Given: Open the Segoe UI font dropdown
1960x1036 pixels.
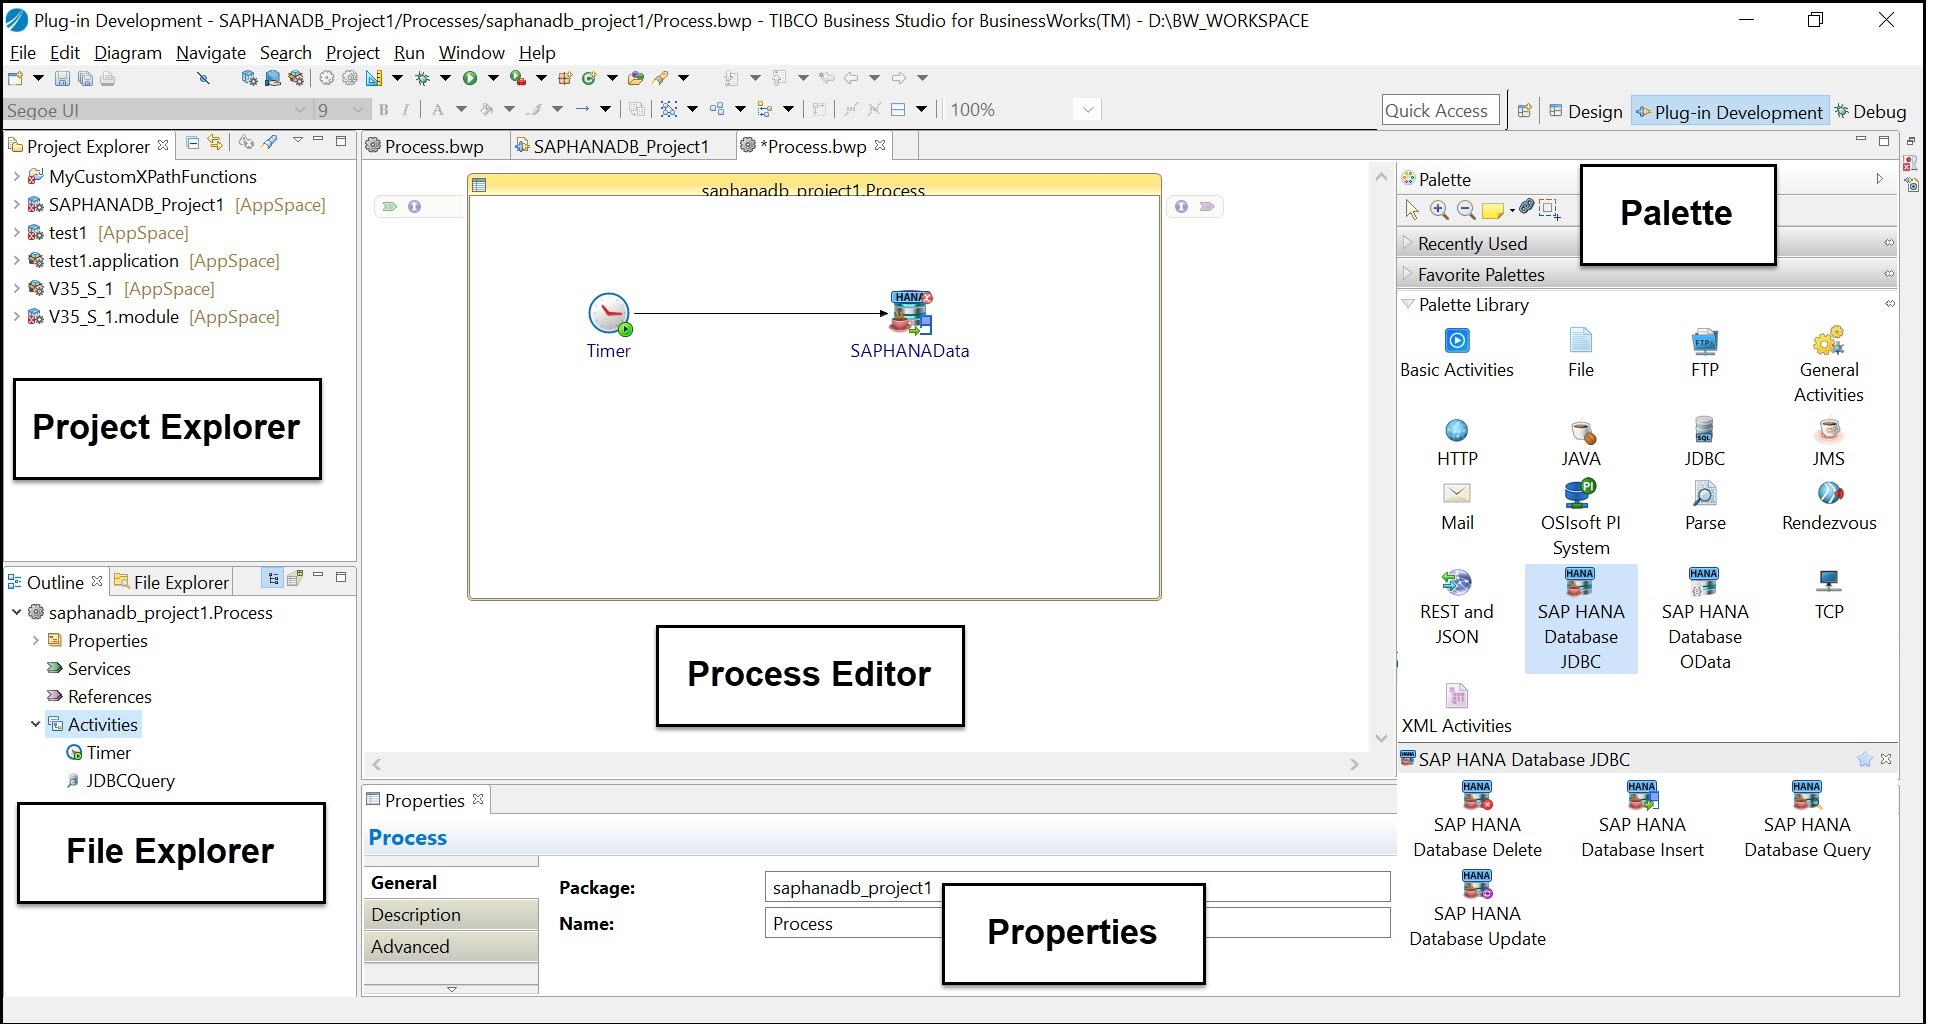Looking at the screenshot, I should 300,110.
